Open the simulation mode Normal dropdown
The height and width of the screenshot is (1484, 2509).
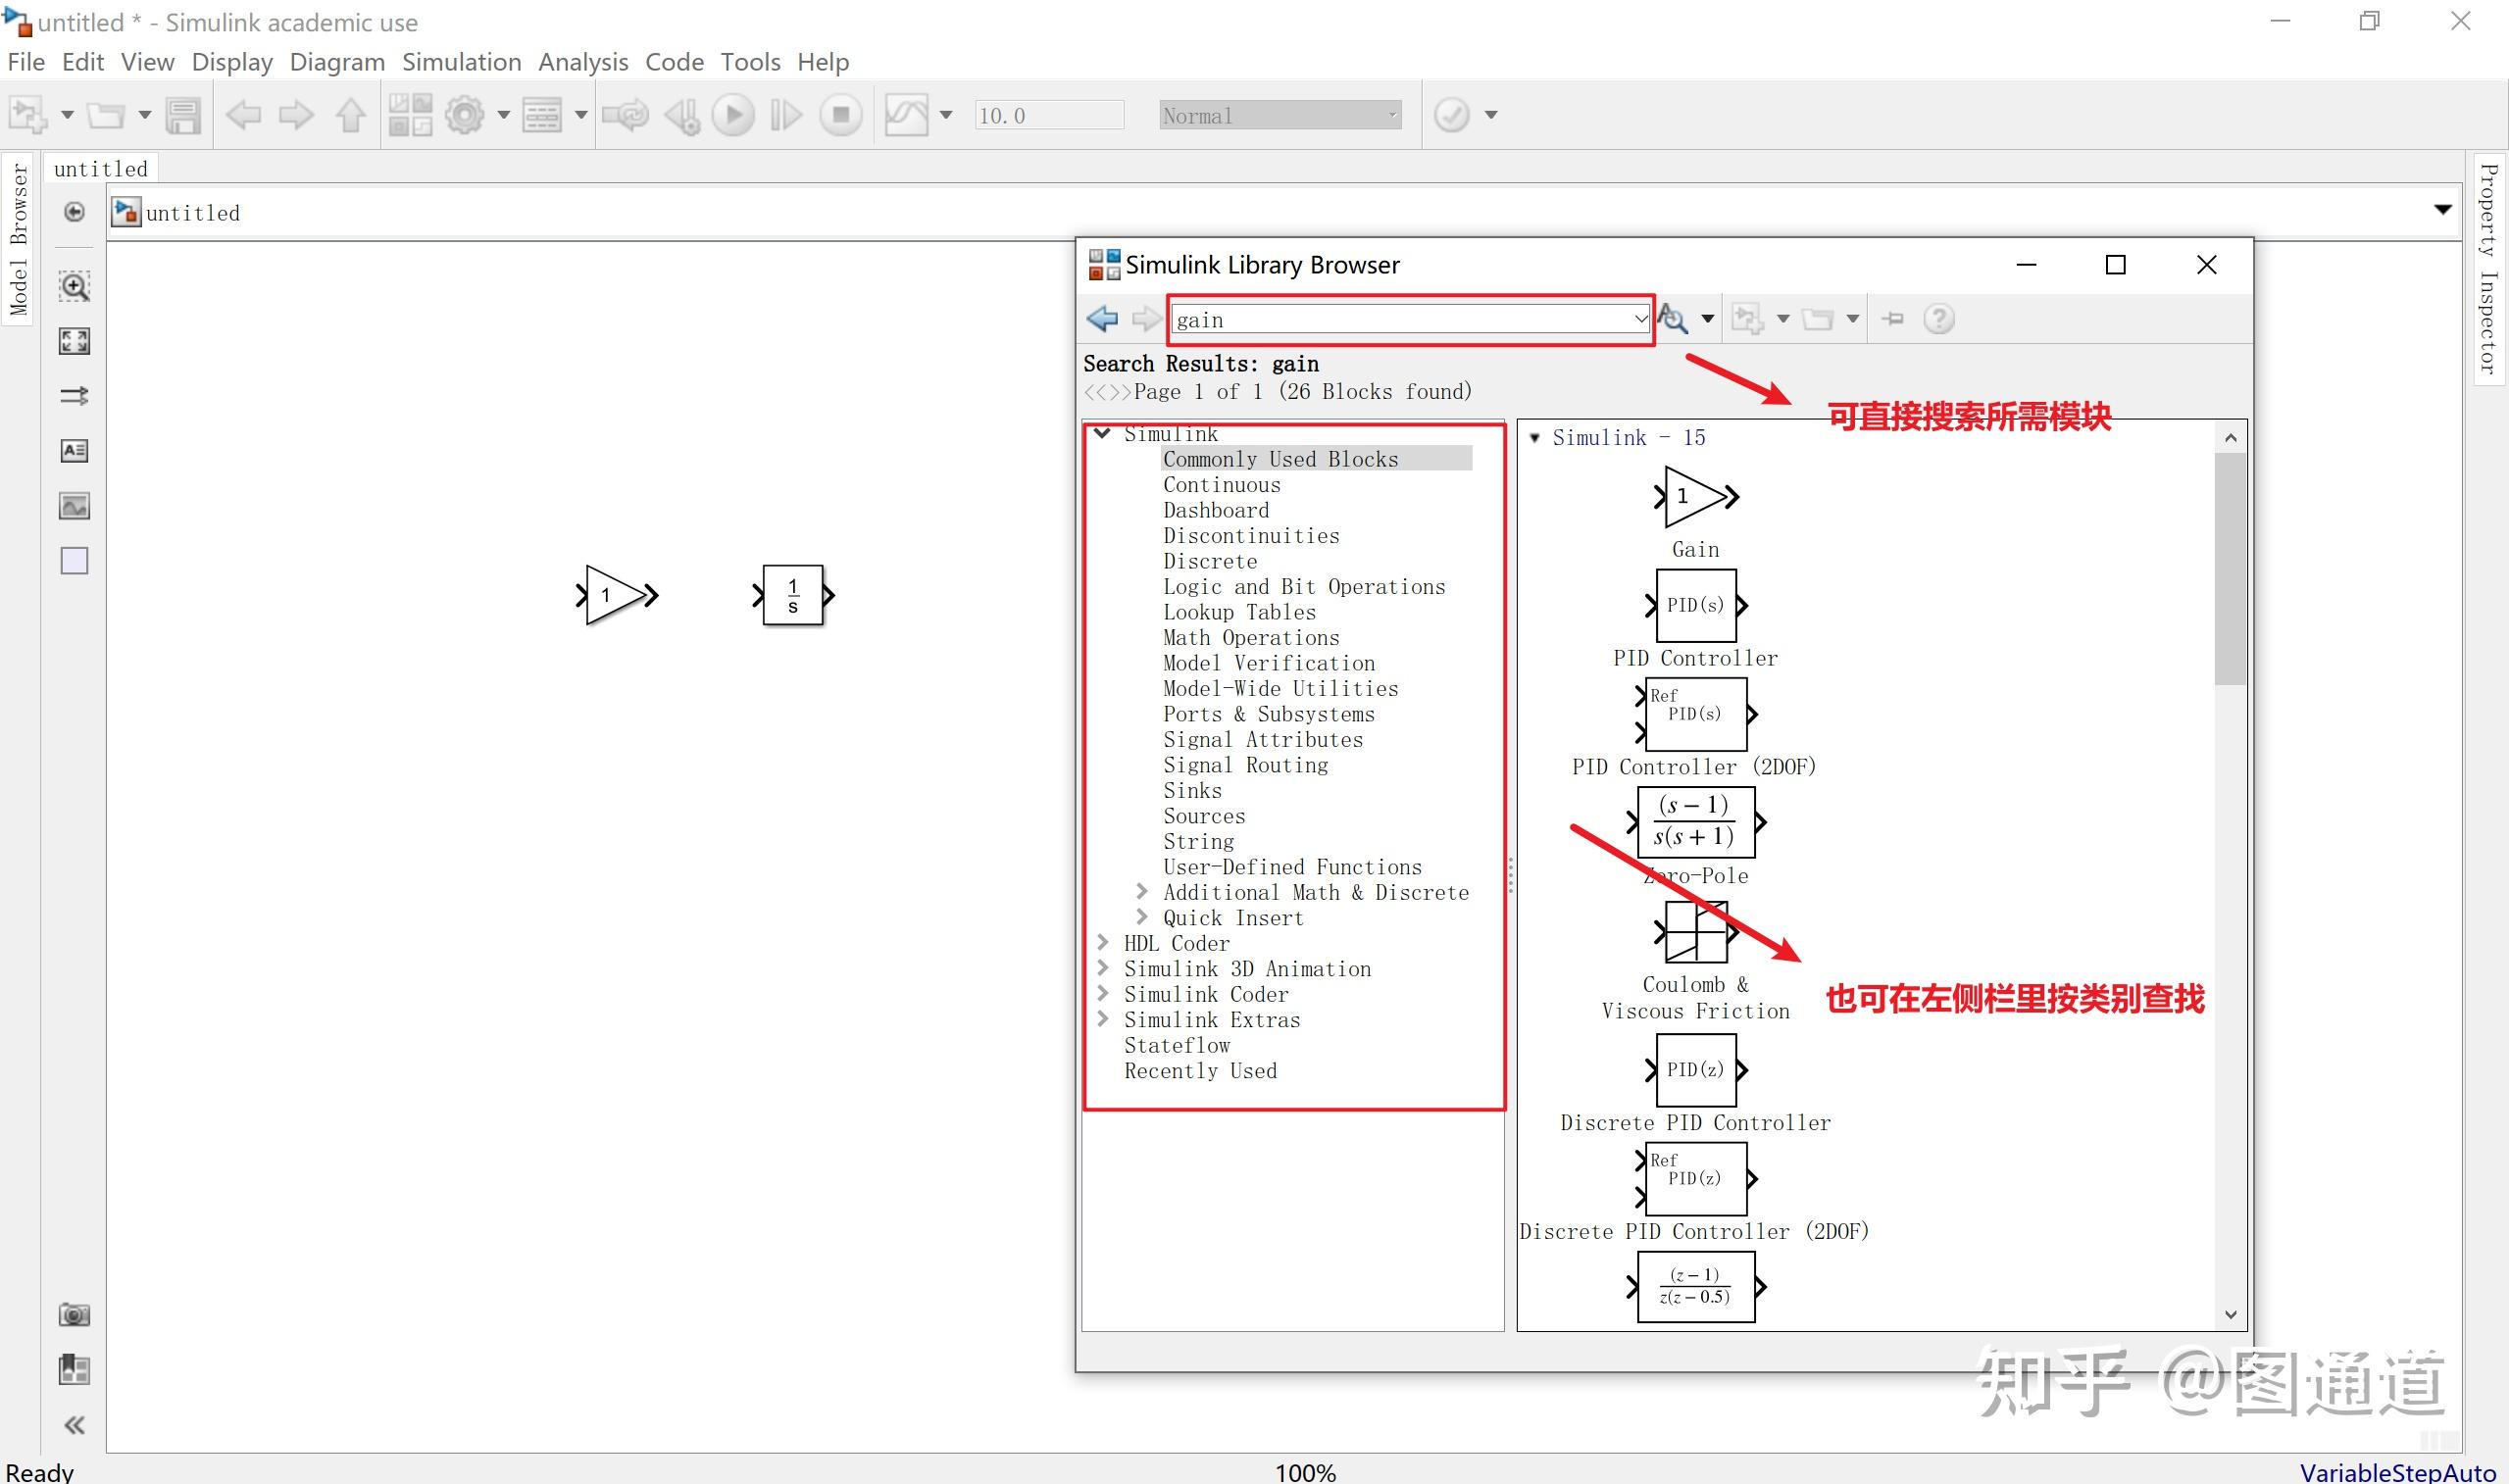(1280, 115)
